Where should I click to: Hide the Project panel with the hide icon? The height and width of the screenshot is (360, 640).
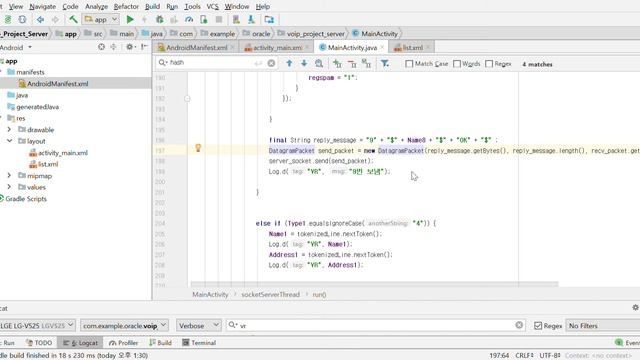coord(144,47)
